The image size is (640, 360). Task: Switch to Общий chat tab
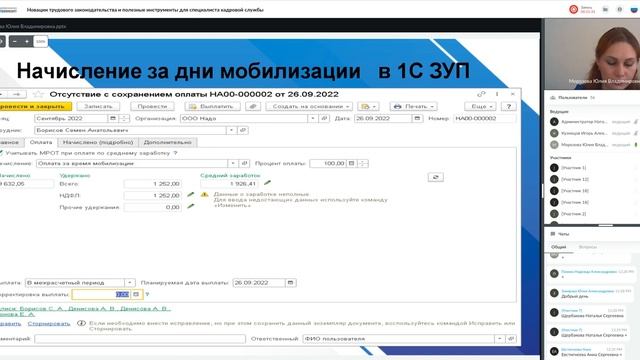(x=558, y=247)
